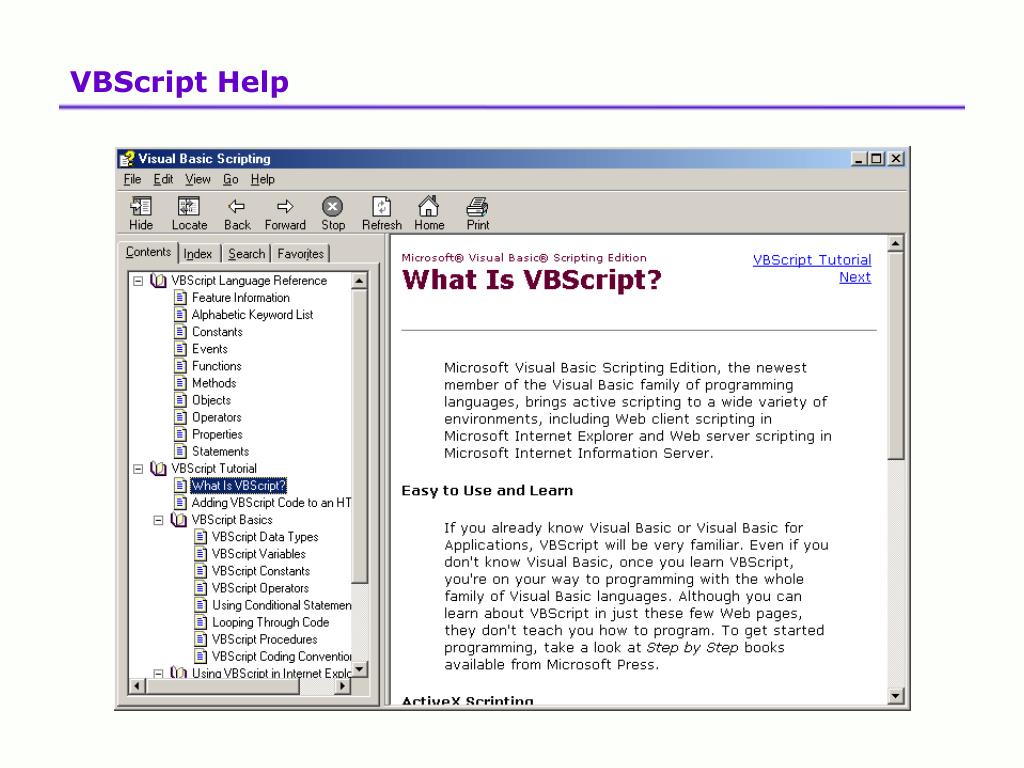This screenshot has width=1024, height=768.
Task: Open VBScript Coding Conventions topic
Action: click(281, 656)
